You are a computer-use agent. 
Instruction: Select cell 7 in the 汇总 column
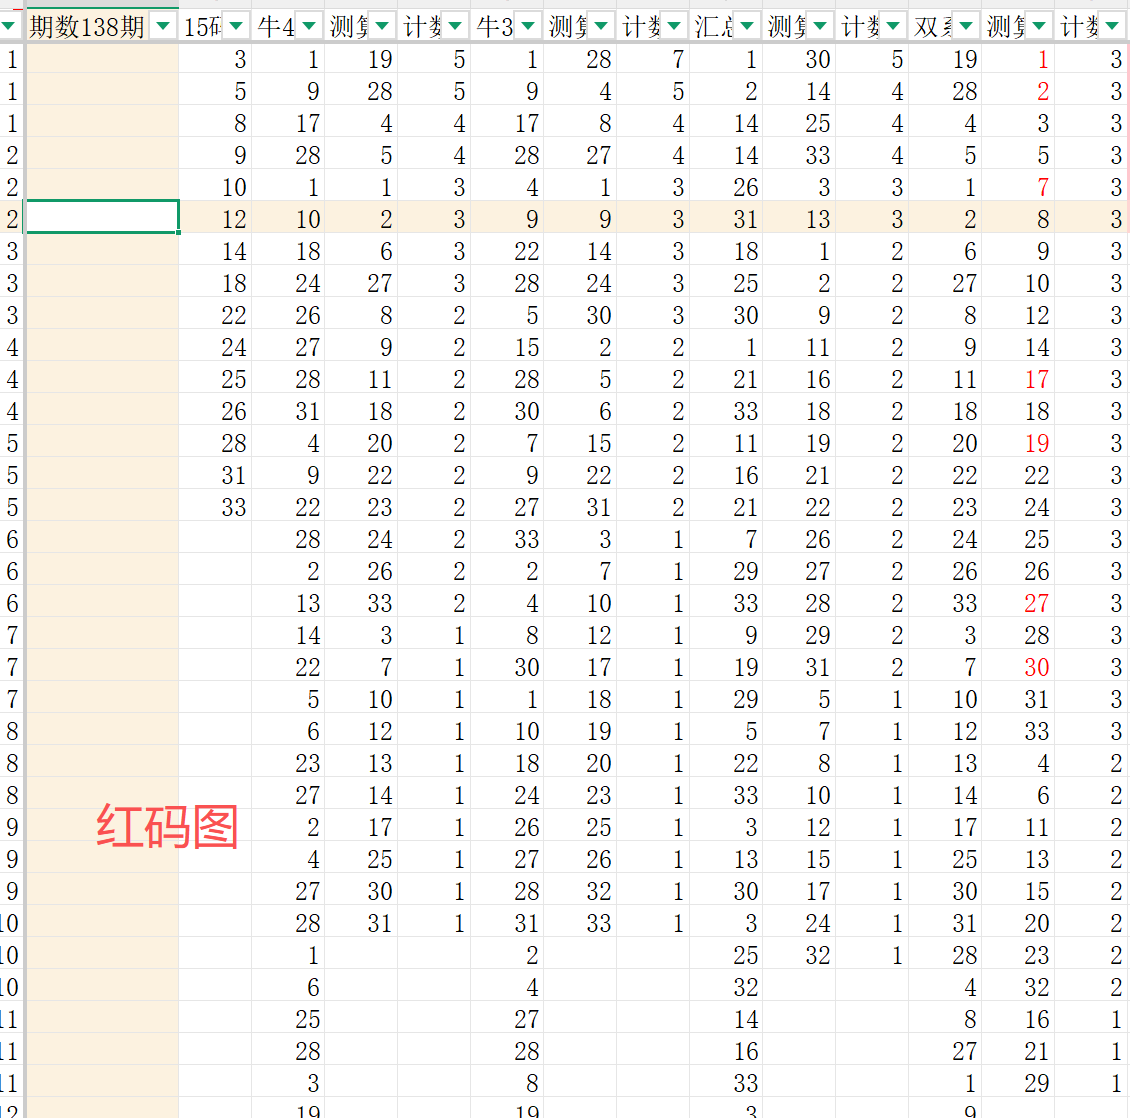point(726,539)
